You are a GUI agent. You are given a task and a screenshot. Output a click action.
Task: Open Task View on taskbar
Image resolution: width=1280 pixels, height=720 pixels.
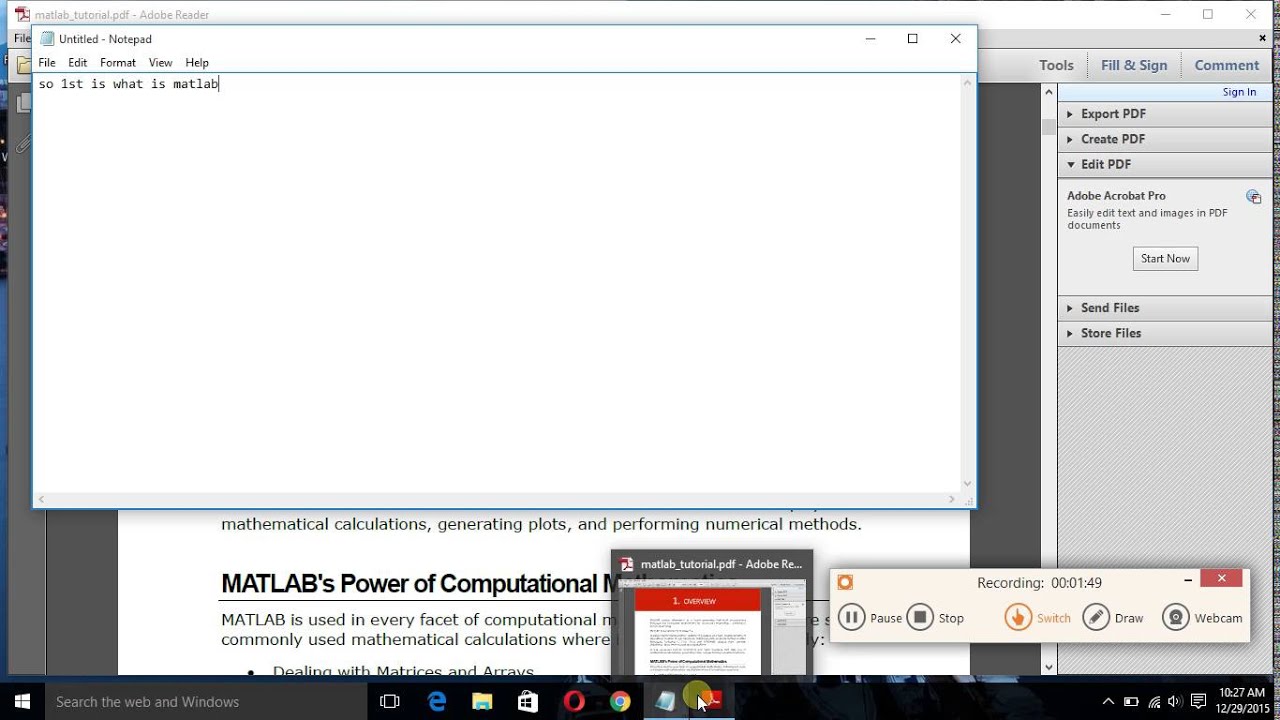click(390, 702)
